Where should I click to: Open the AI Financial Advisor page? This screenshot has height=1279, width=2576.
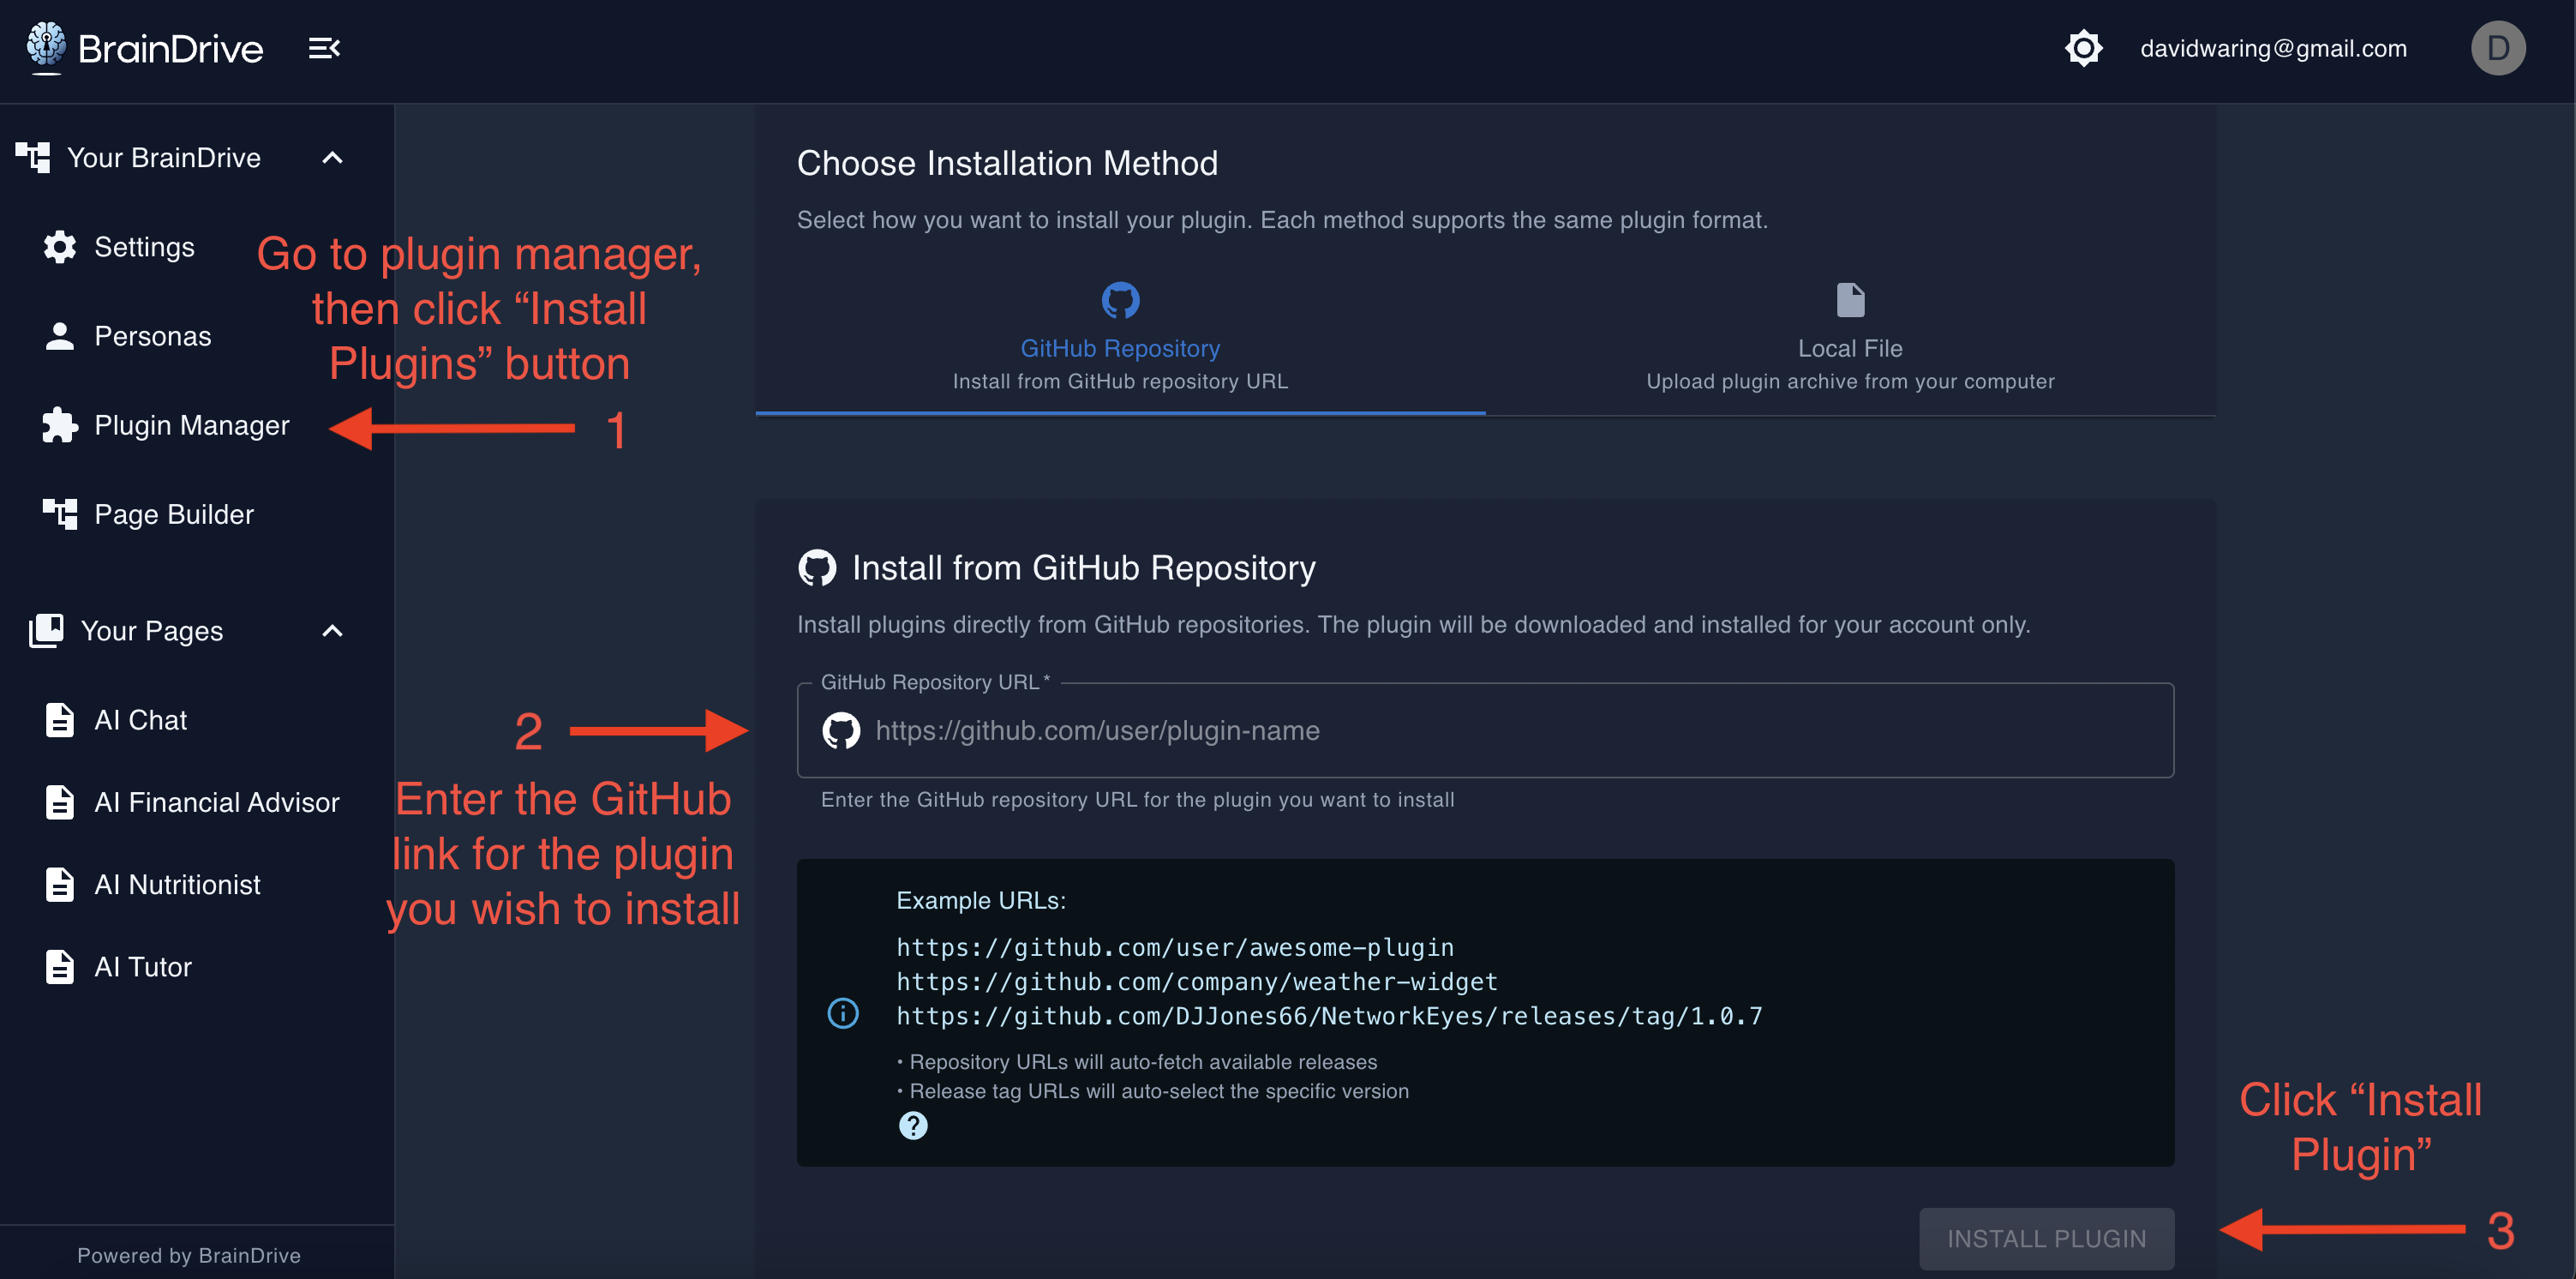[x=216, y=802]
